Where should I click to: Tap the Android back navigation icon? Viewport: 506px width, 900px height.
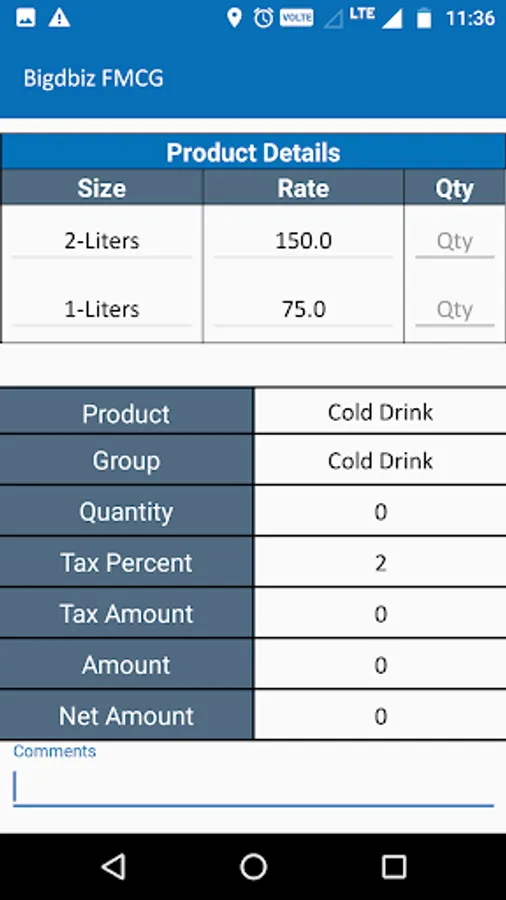click(114, 866)
